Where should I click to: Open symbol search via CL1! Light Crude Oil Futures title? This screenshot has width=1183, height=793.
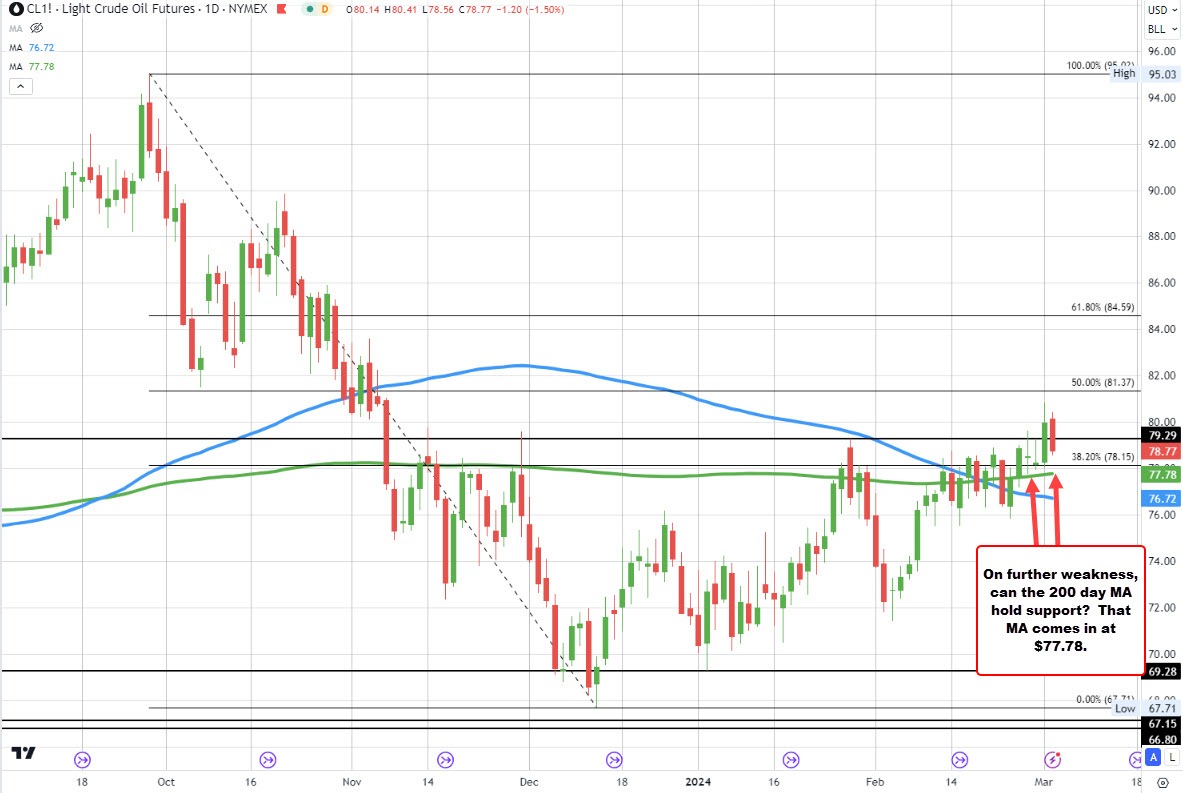(x=147, y=9)
